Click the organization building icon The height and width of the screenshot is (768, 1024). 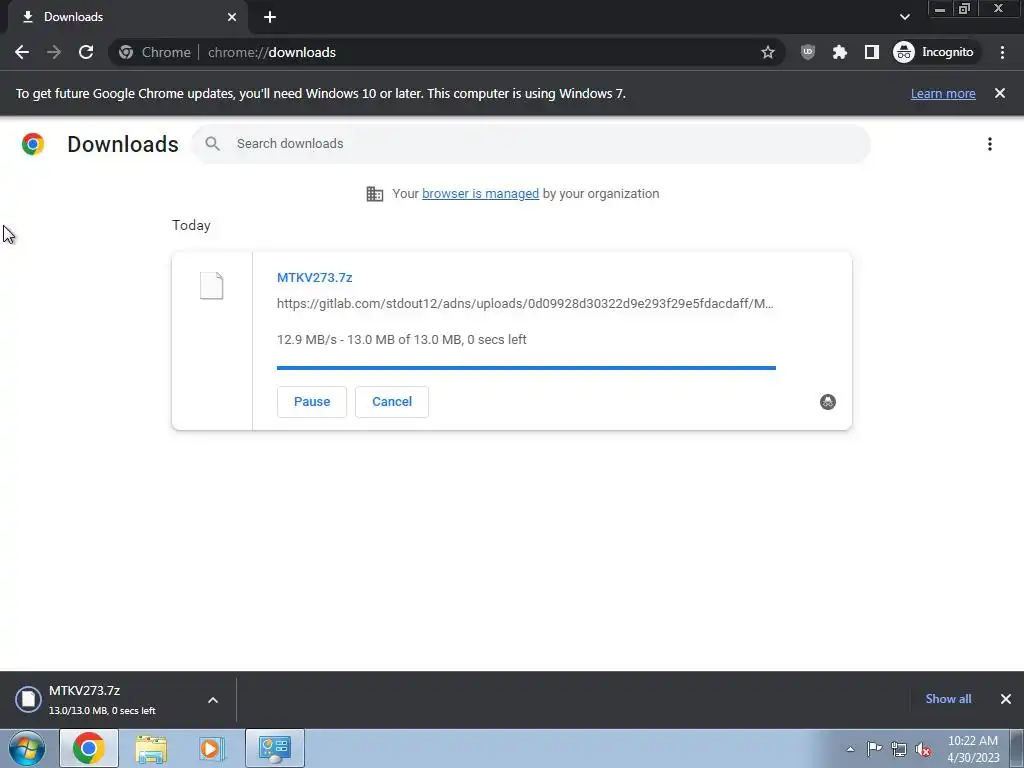tap(375, 194)
